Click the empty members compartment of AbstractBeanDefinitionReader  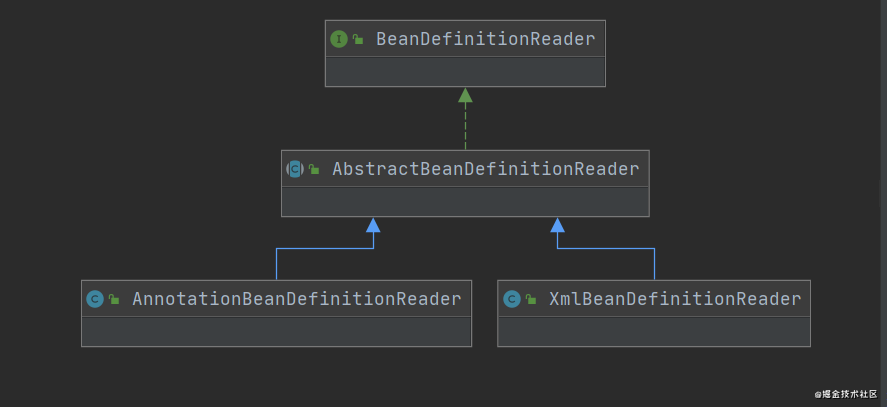465,202
